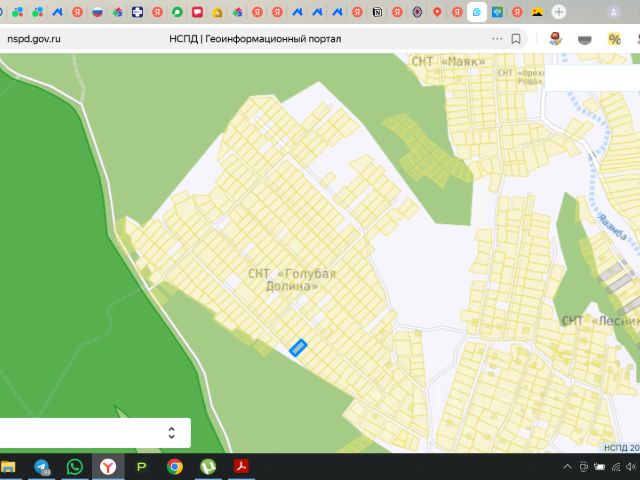Open the tab with the yellow picture icon
The width and height of the screenshot is (640, 480).
[537, 12]
